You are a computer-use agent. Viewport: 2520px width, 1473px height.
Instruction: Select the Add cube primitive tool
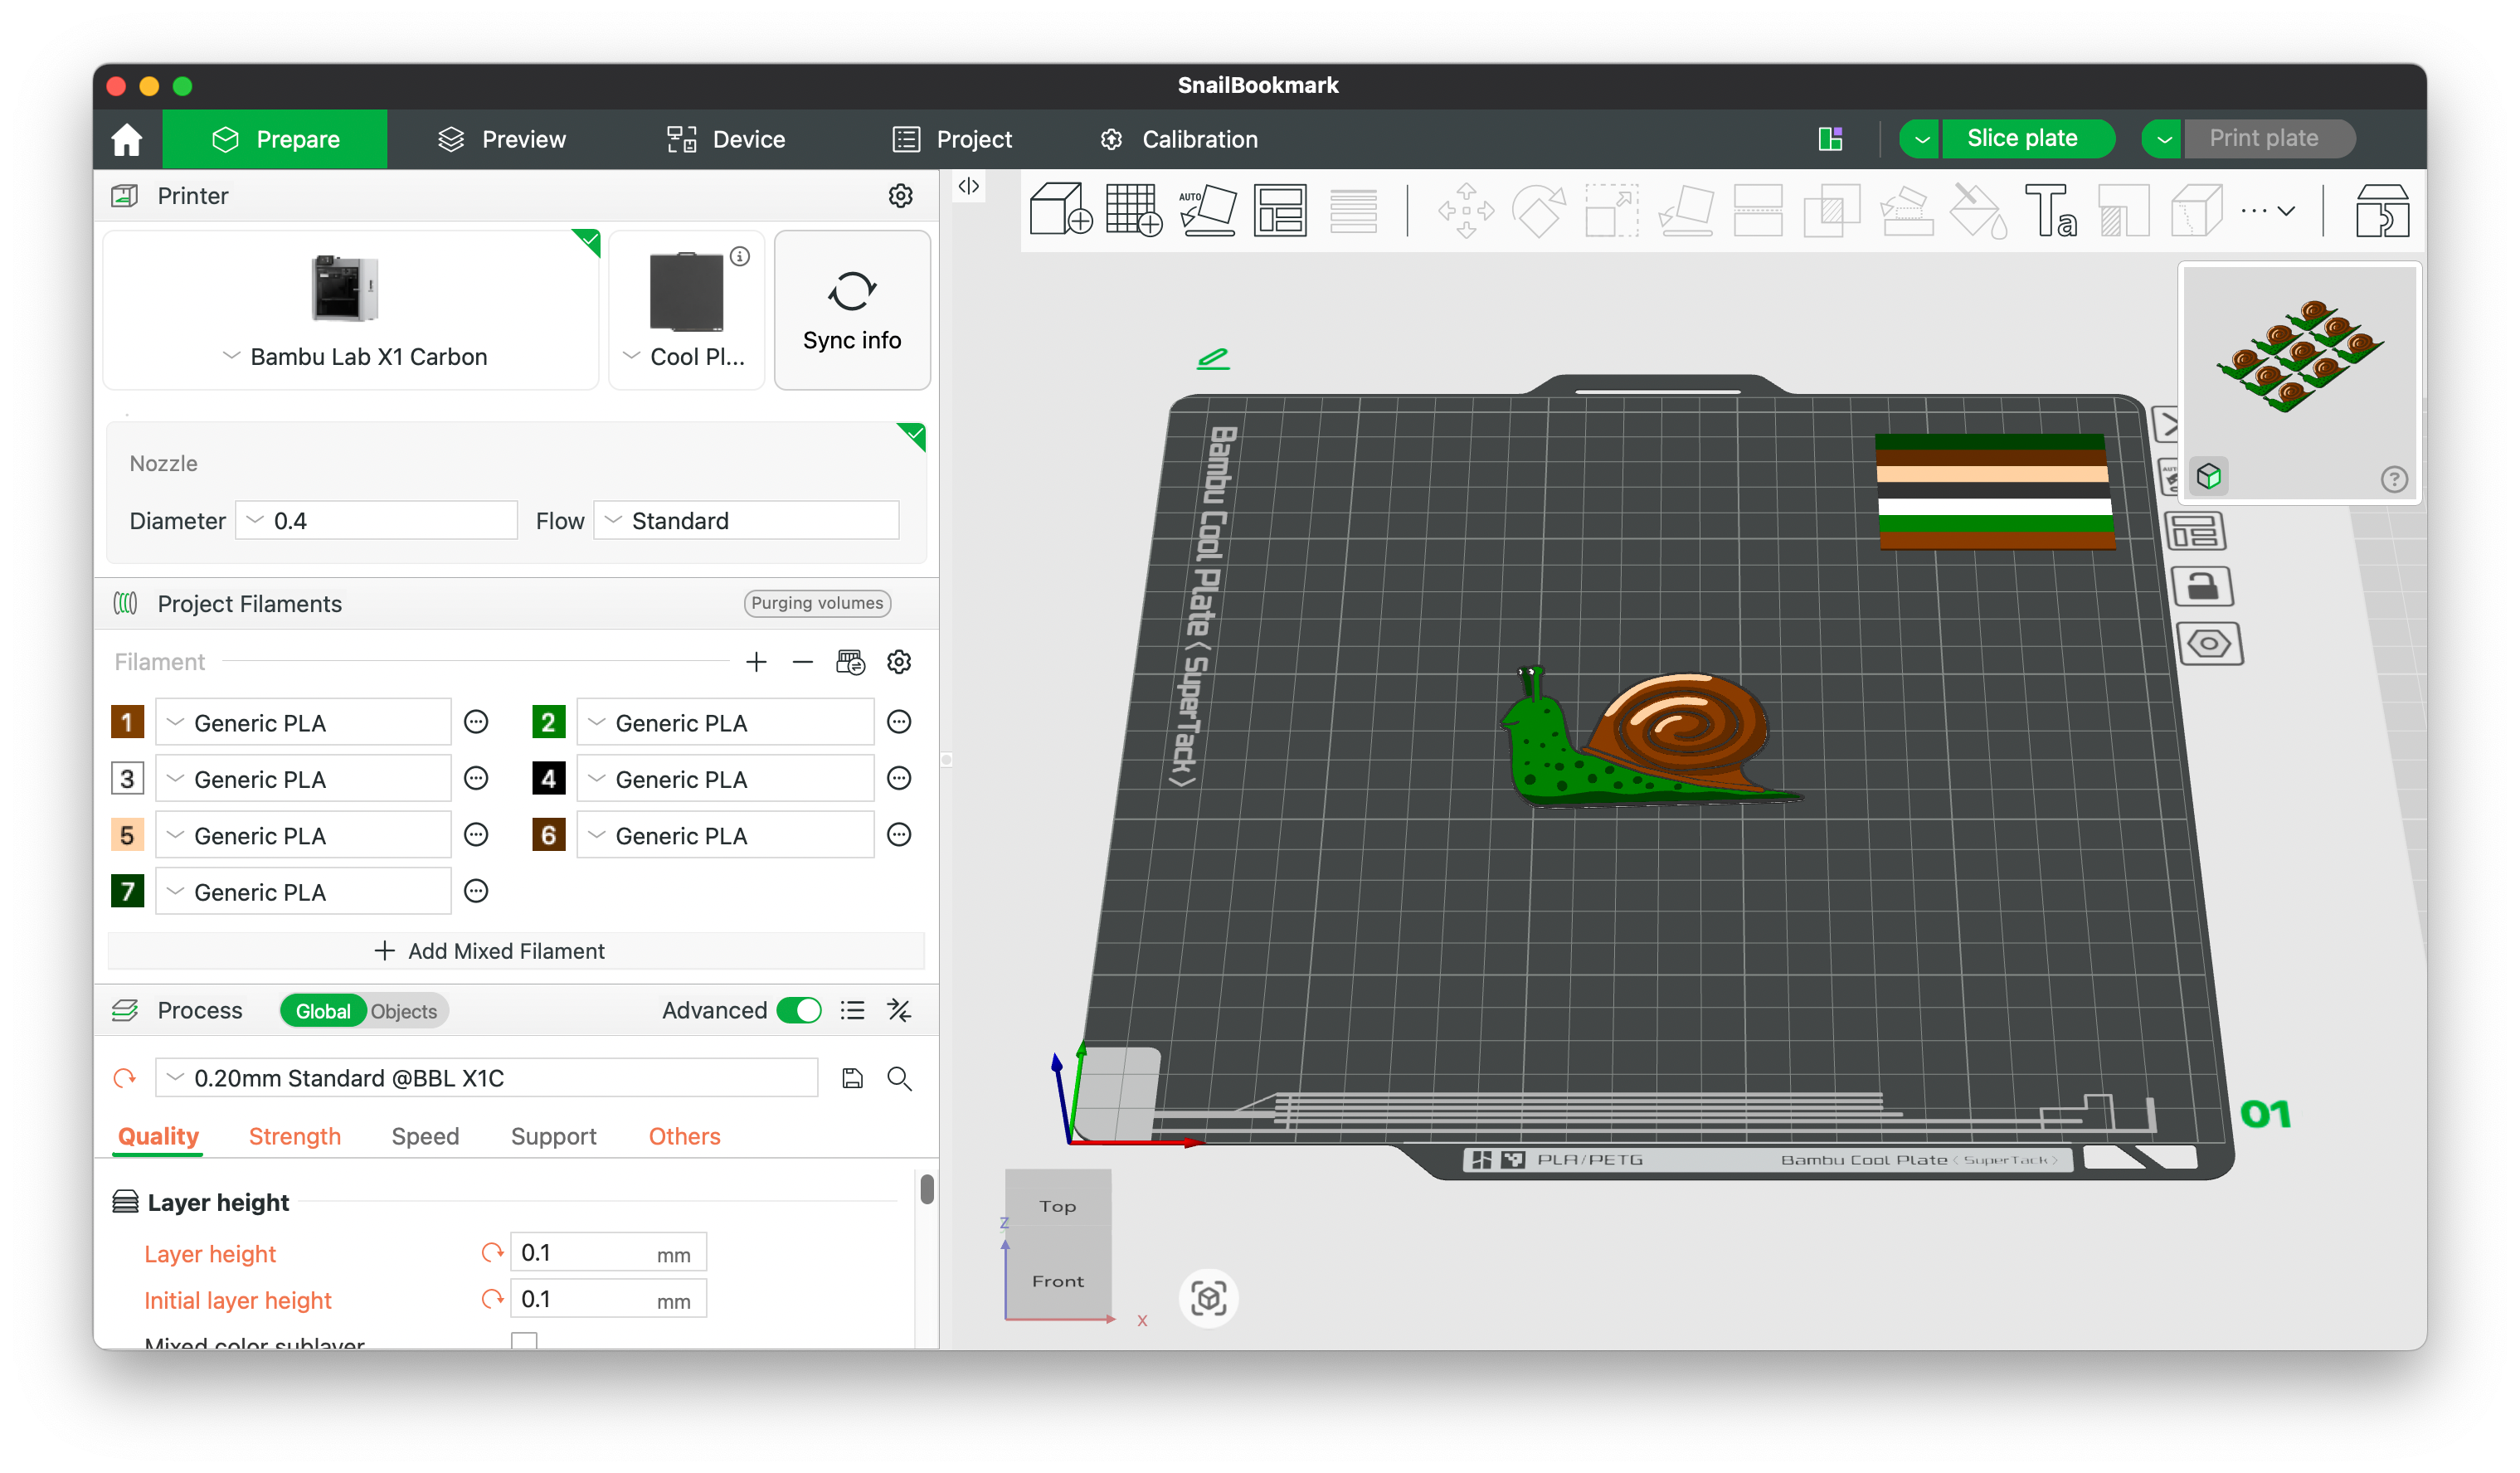[x=1060, y=210]
